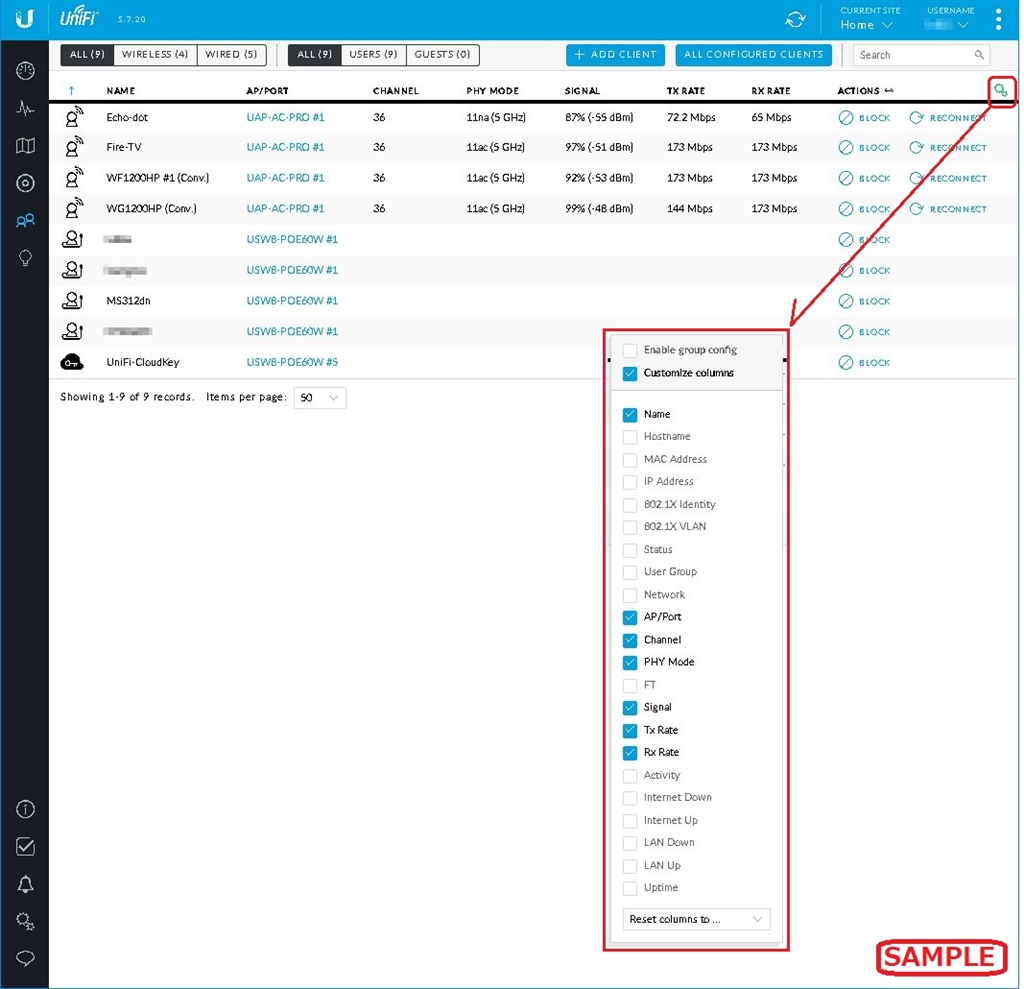Open the Current Site Home dropdown
The image size is (1024, 989).
click(867, 25)
